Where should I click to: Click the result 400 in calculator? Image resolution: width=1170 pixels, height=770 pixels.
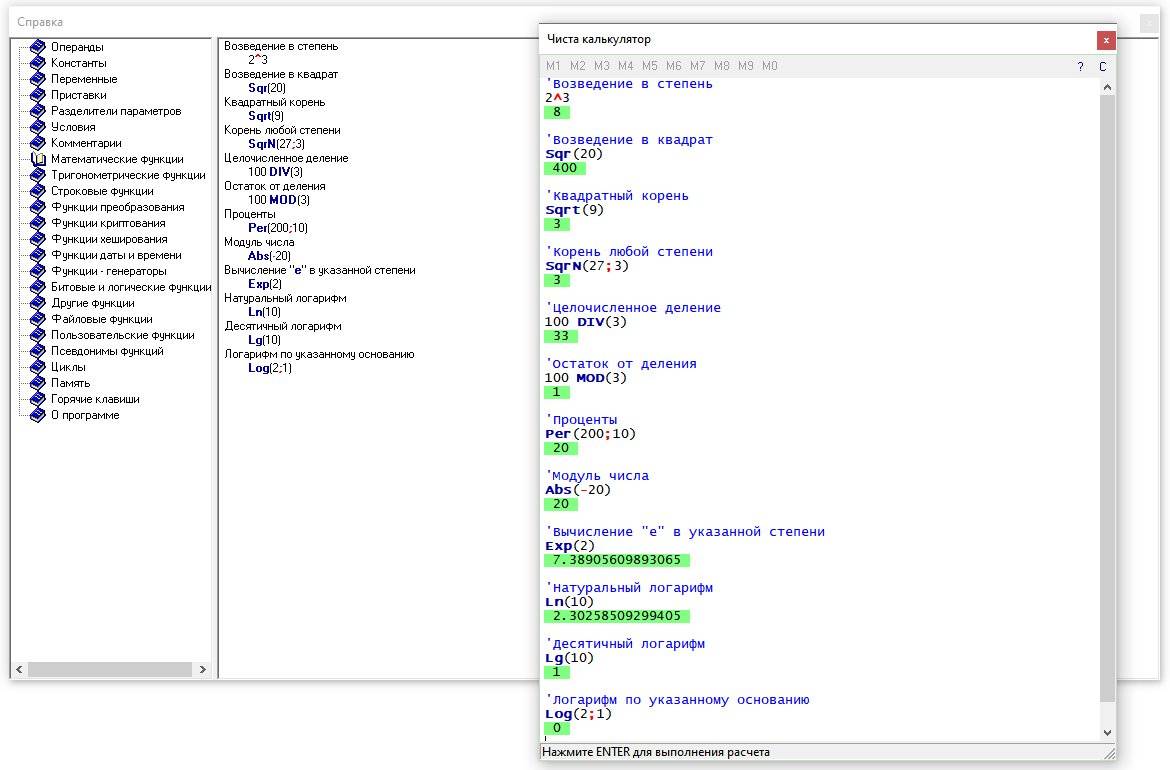coord(564,168)
